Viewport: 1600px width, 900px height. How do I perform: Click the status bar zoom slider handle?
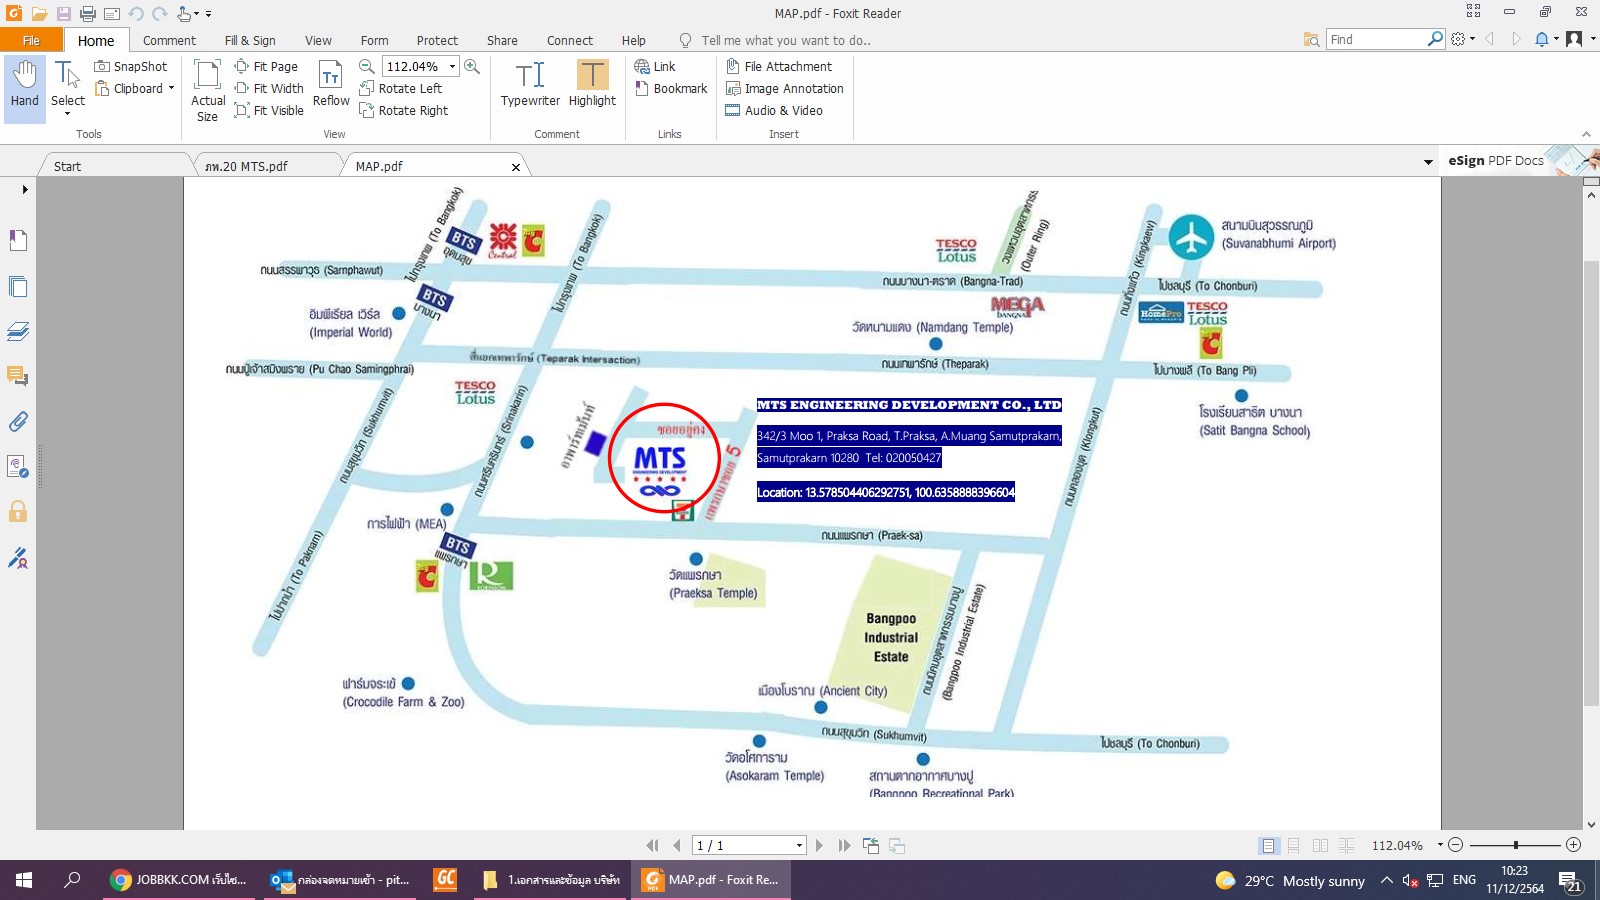pyautogui.click(x=1516, y=845)
